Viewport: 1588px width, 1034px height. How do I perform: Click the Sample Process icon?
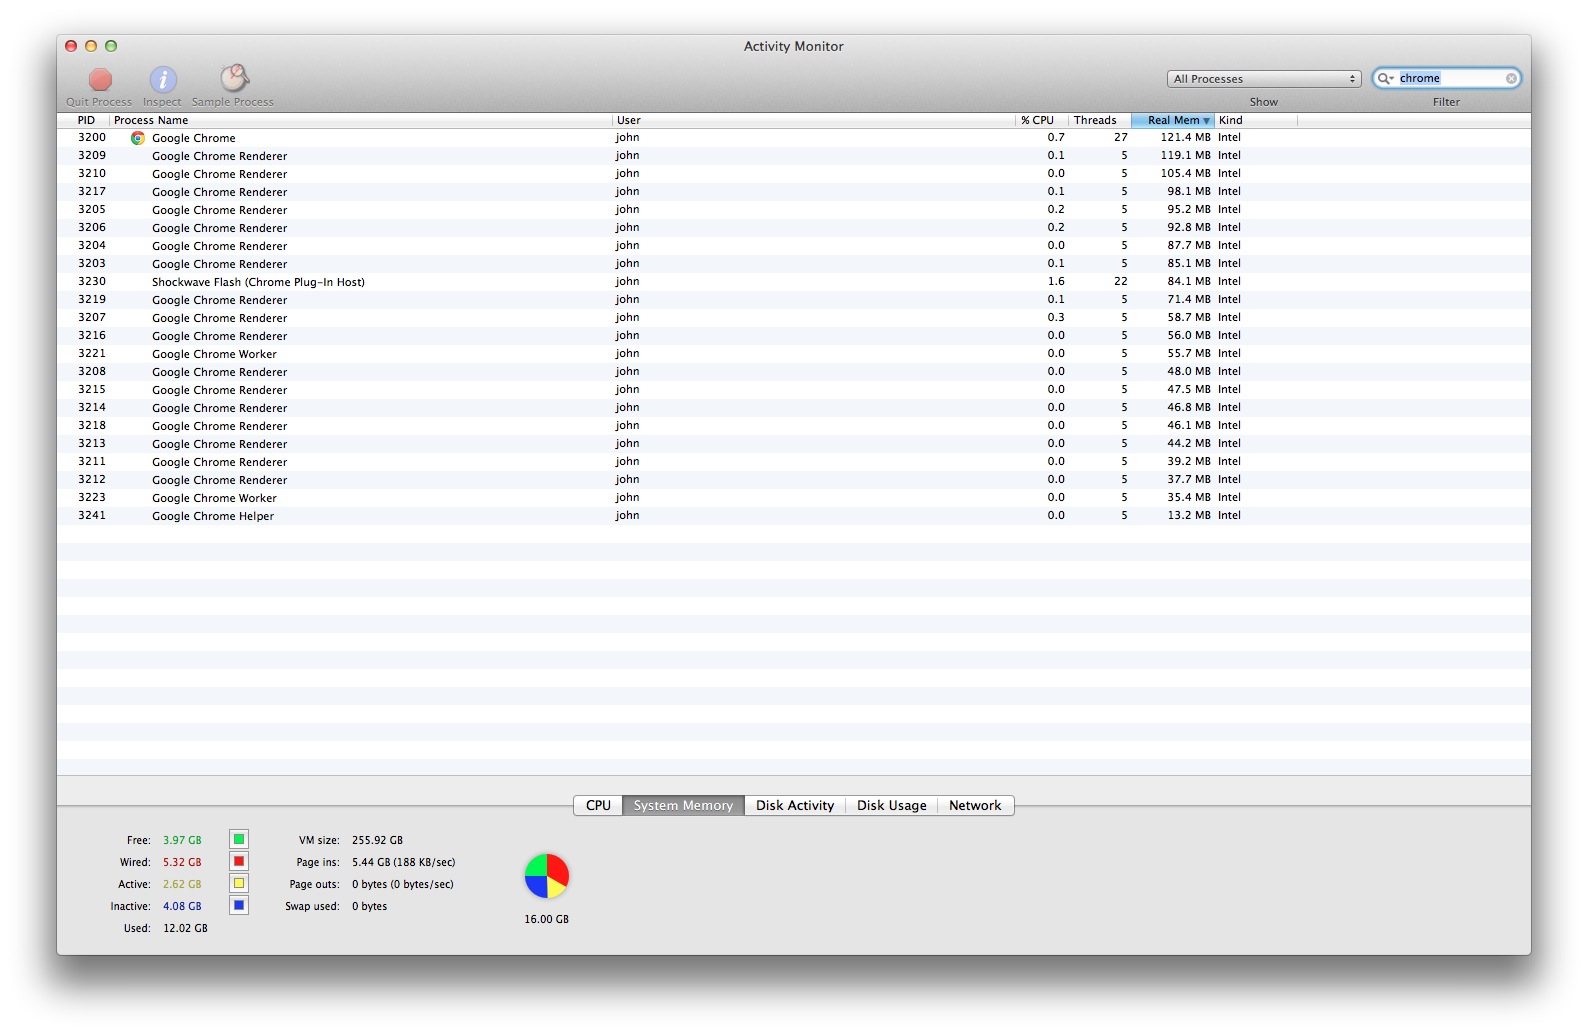[234, 78]
